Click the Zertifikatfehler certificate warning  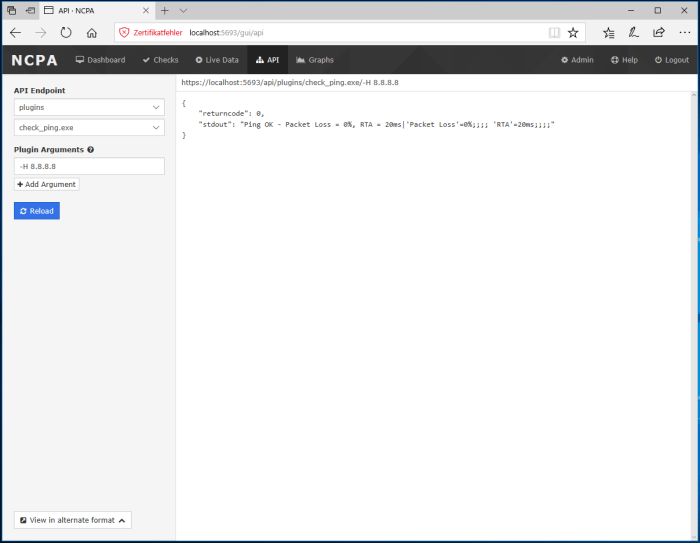[151, 33]
